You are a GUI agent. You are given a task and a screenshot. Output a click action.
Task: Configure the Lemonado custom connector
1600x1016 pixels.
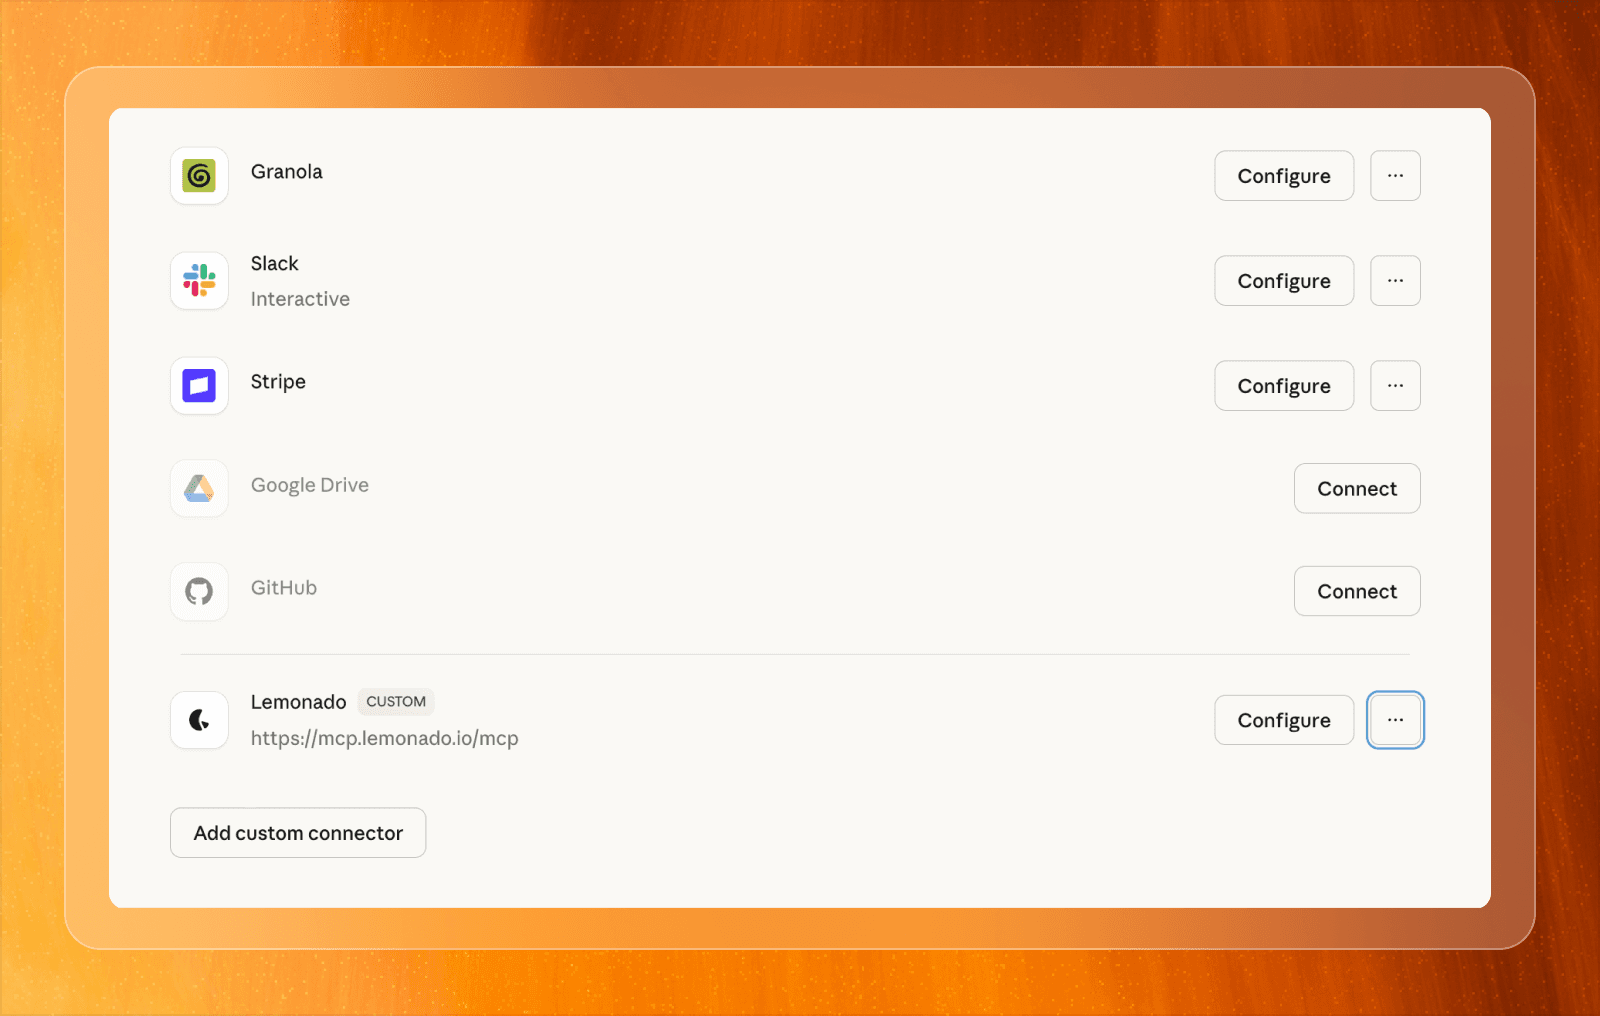pyautogui.click(x=1284, y=720)
